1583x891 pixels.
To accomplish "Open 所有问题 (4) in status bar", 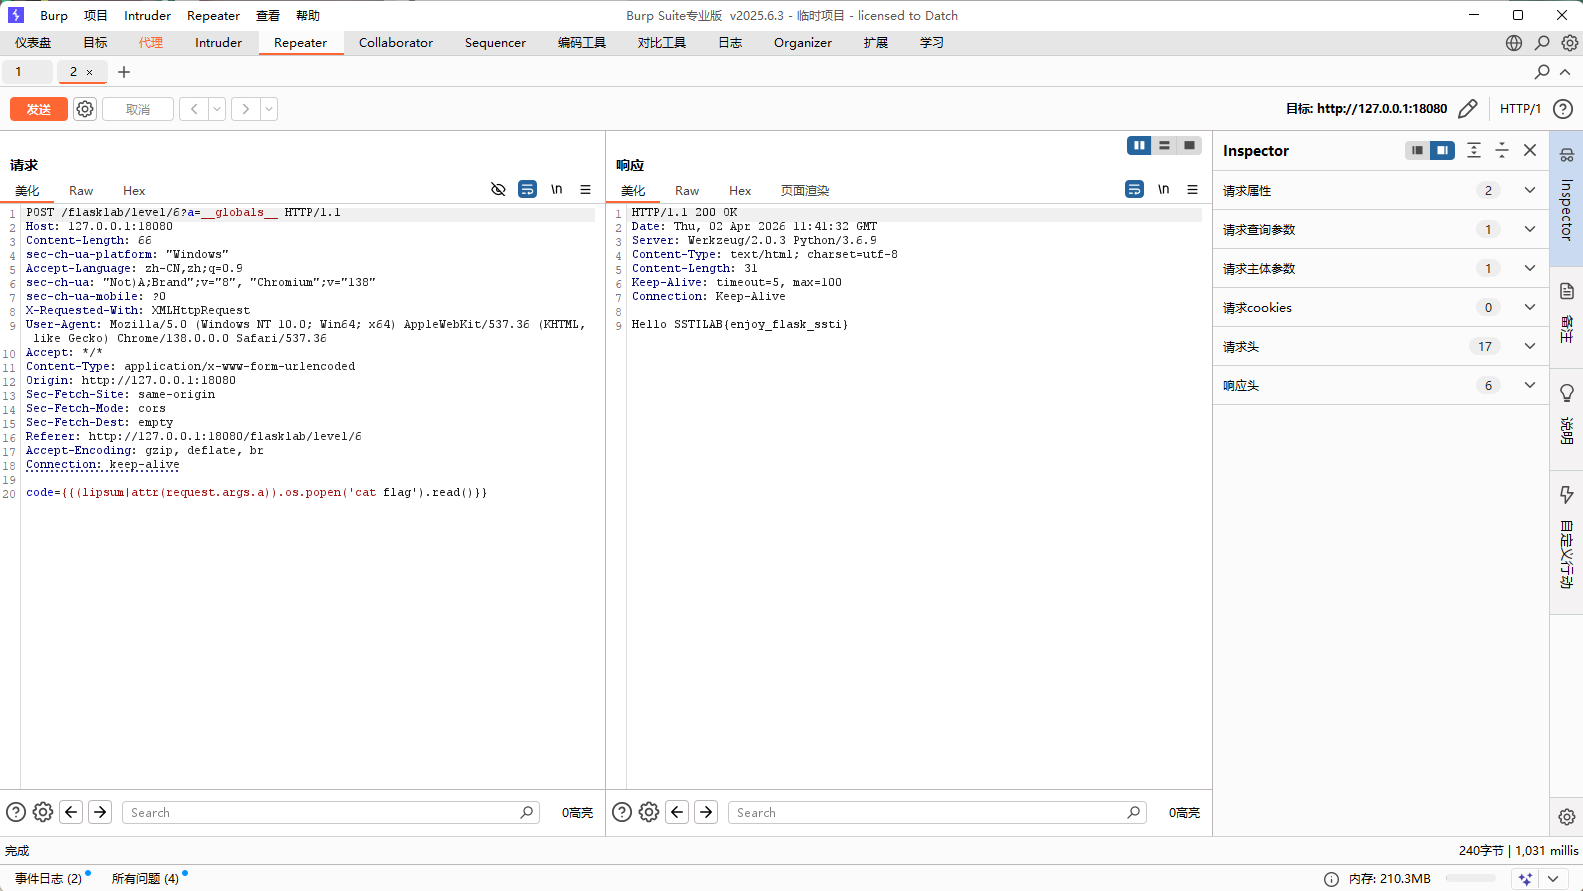I will coord(145,879).
